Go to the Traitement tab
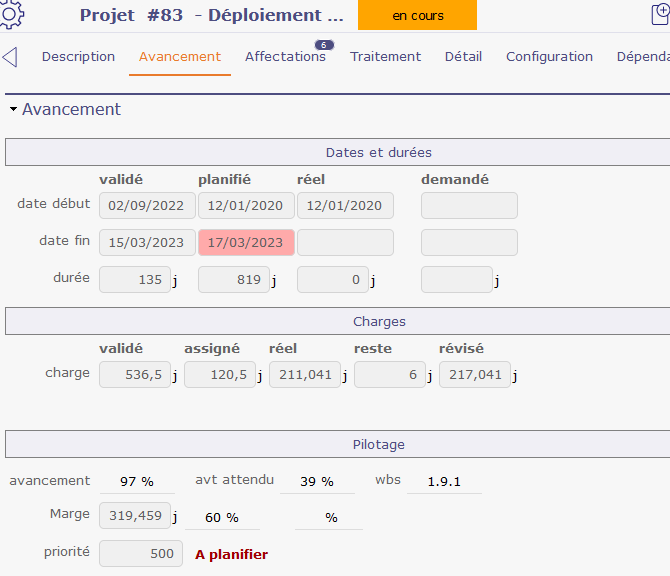 (x=385, y=57)
